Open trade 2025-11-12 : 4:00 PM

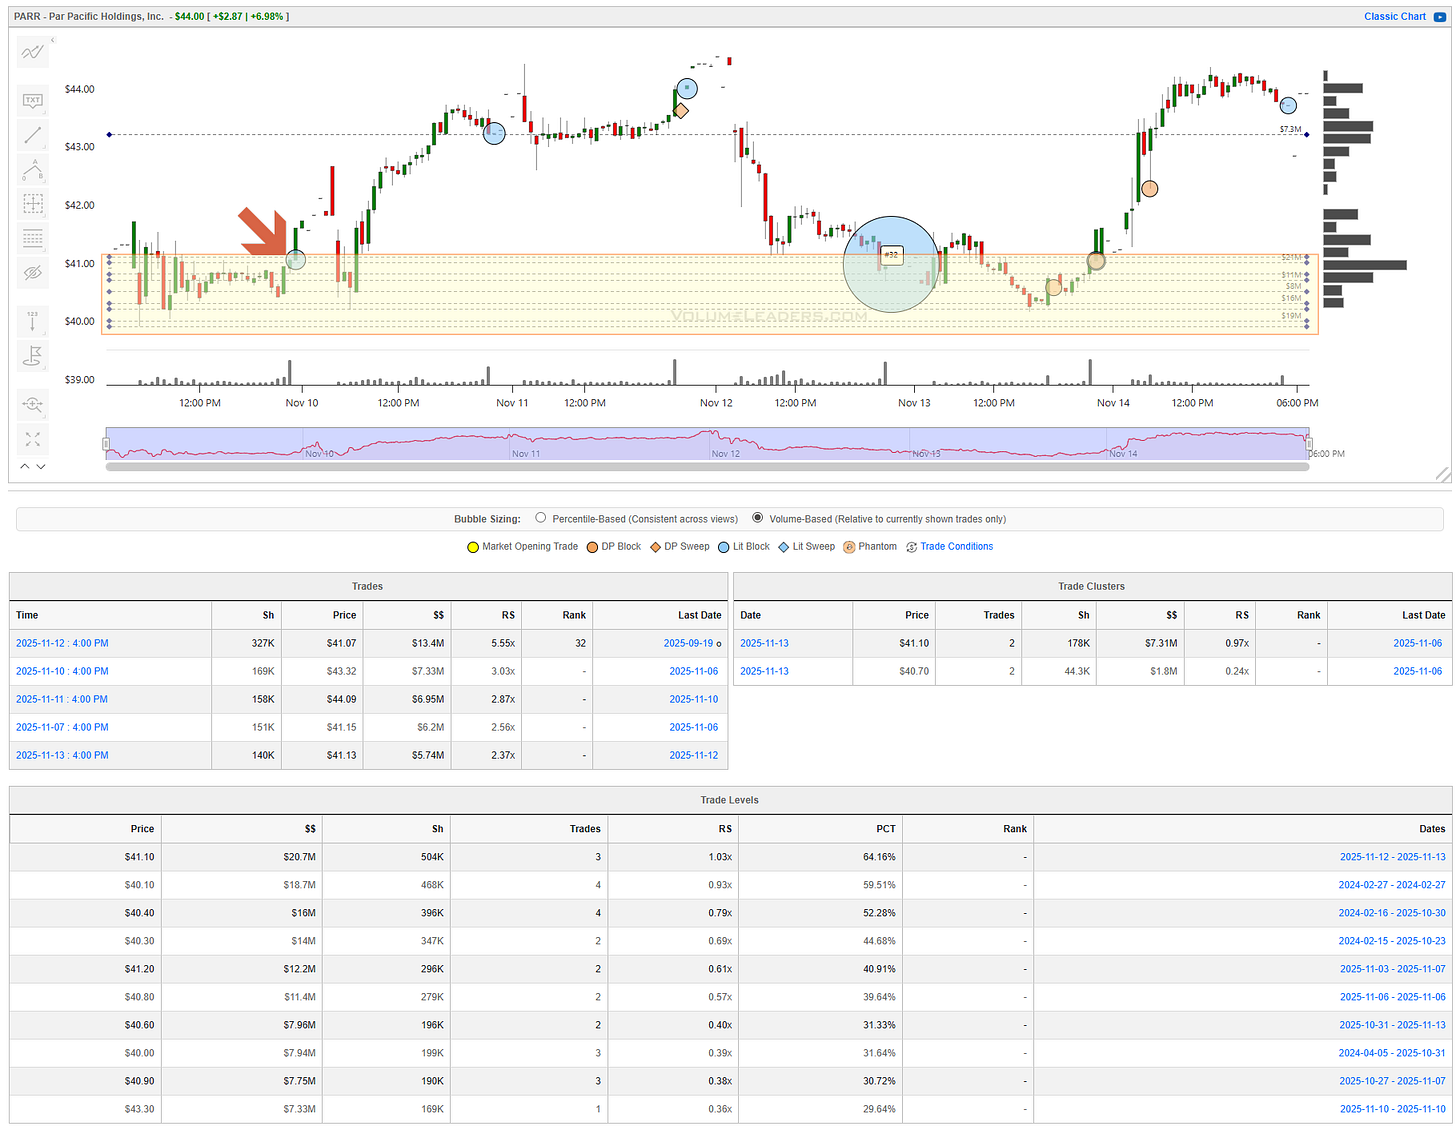pyautogui.click(x=62, y=643)
